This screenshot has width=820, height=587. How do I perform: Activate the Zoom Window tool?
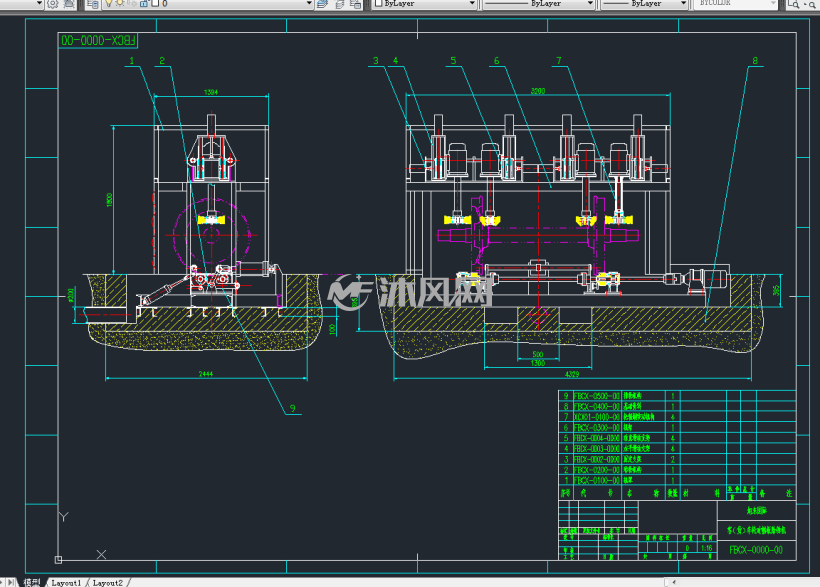[793, 4]
